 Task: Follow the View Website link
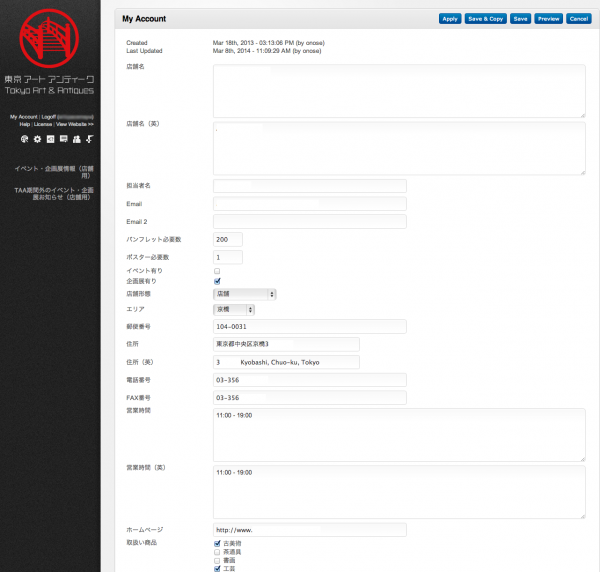pos(75,125)
